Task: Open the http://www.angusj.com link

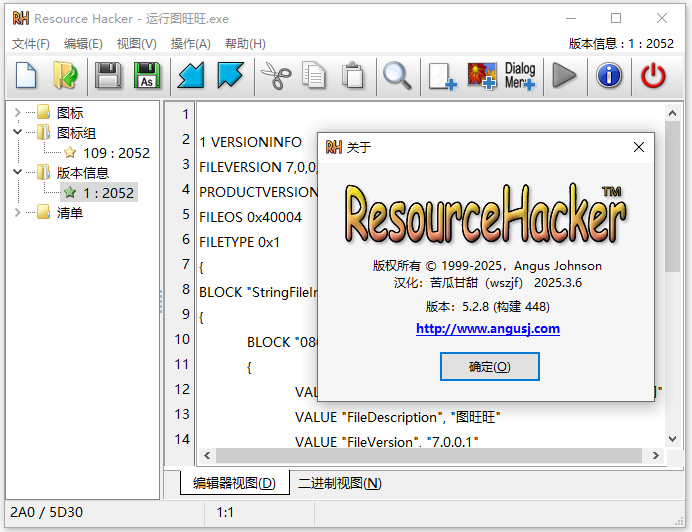Action: tap(488, 328)
